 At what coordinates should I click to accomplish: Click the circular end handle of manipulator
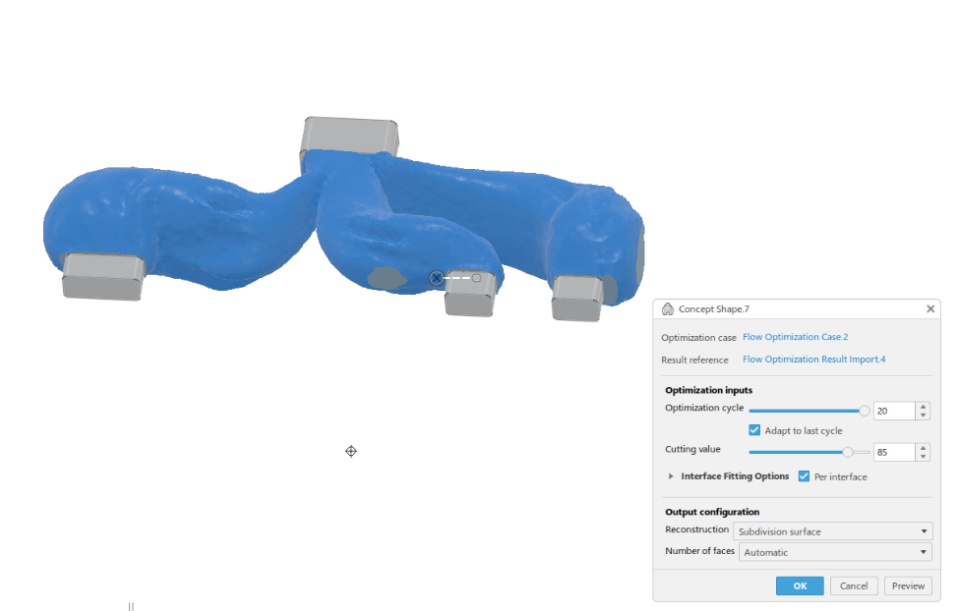click(476, 278)
